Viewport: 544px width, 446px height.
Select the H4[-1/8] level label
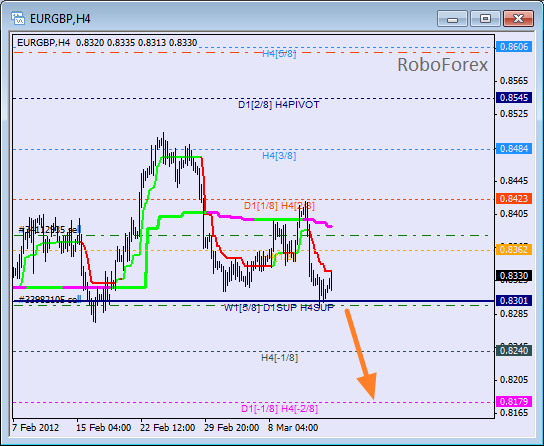point(280,358)
